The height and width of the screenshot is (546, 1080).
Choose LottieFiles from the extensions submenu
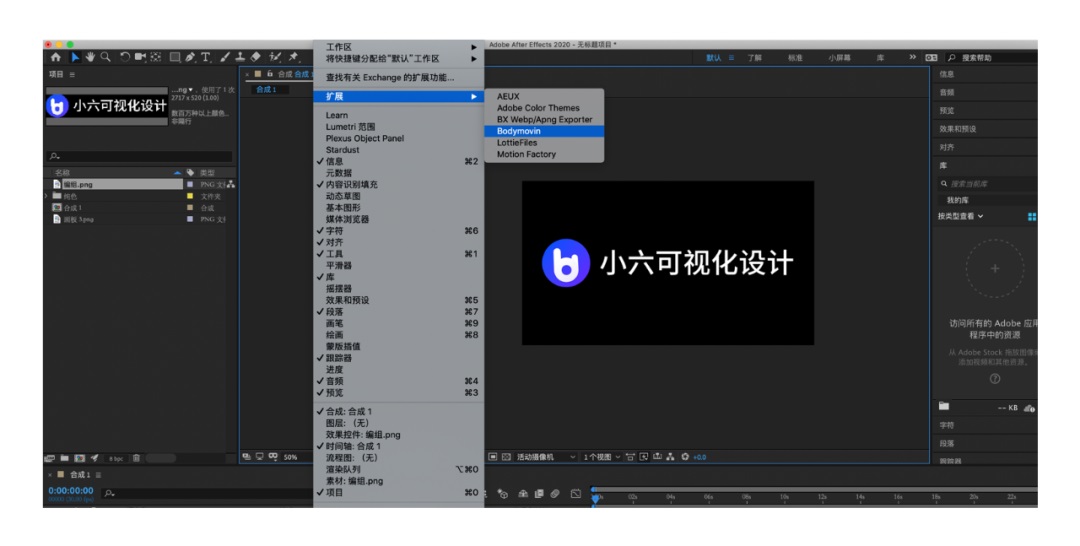point(544,143)
